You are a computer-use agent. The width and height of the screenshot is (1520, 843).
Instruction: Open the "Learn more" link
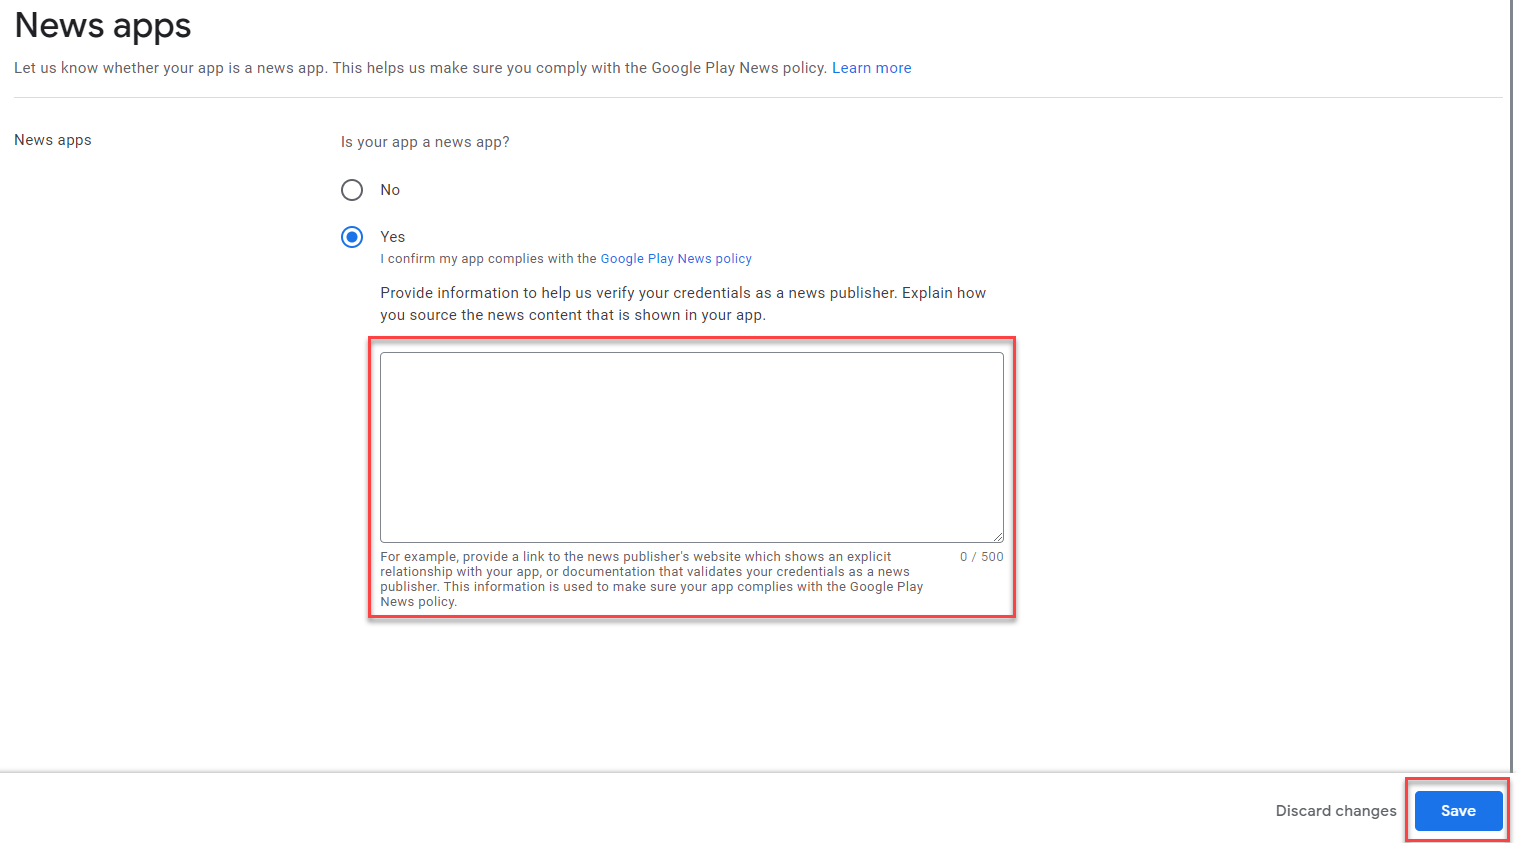[871, 68]
